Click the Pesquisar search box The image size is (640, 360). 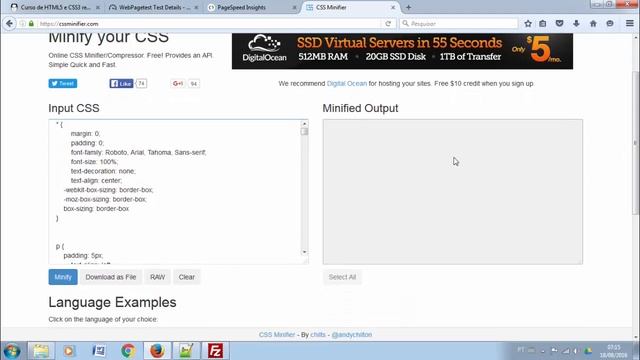[x=459, y=24]
